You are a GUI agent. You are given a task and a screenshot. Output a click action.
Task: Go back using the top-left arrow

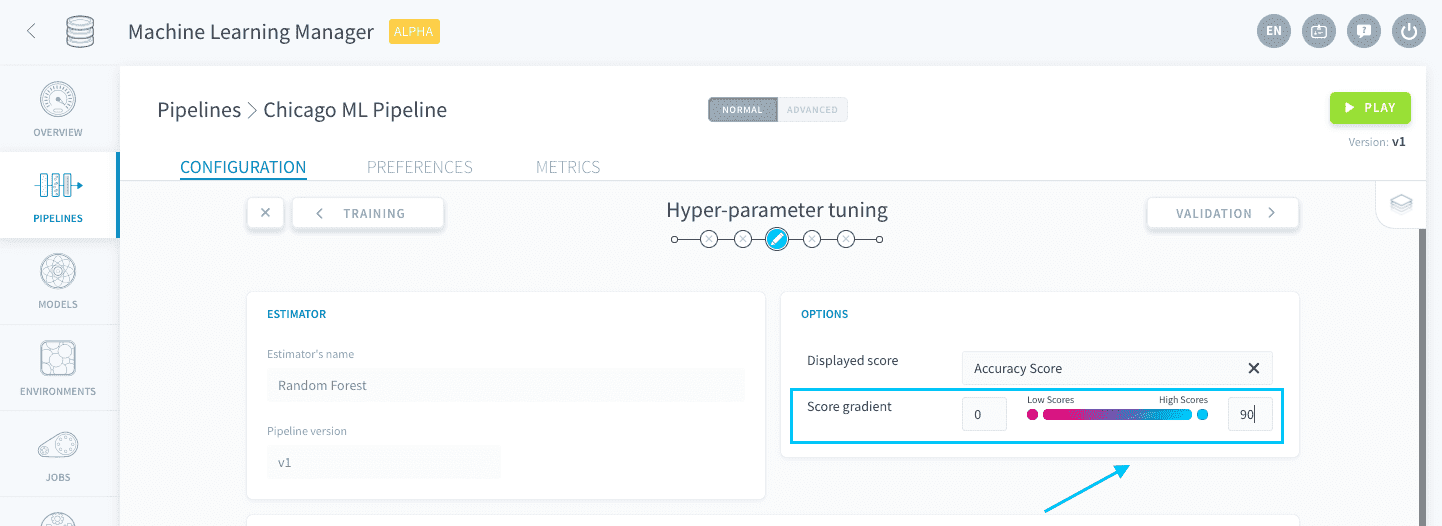coord(32,31)
